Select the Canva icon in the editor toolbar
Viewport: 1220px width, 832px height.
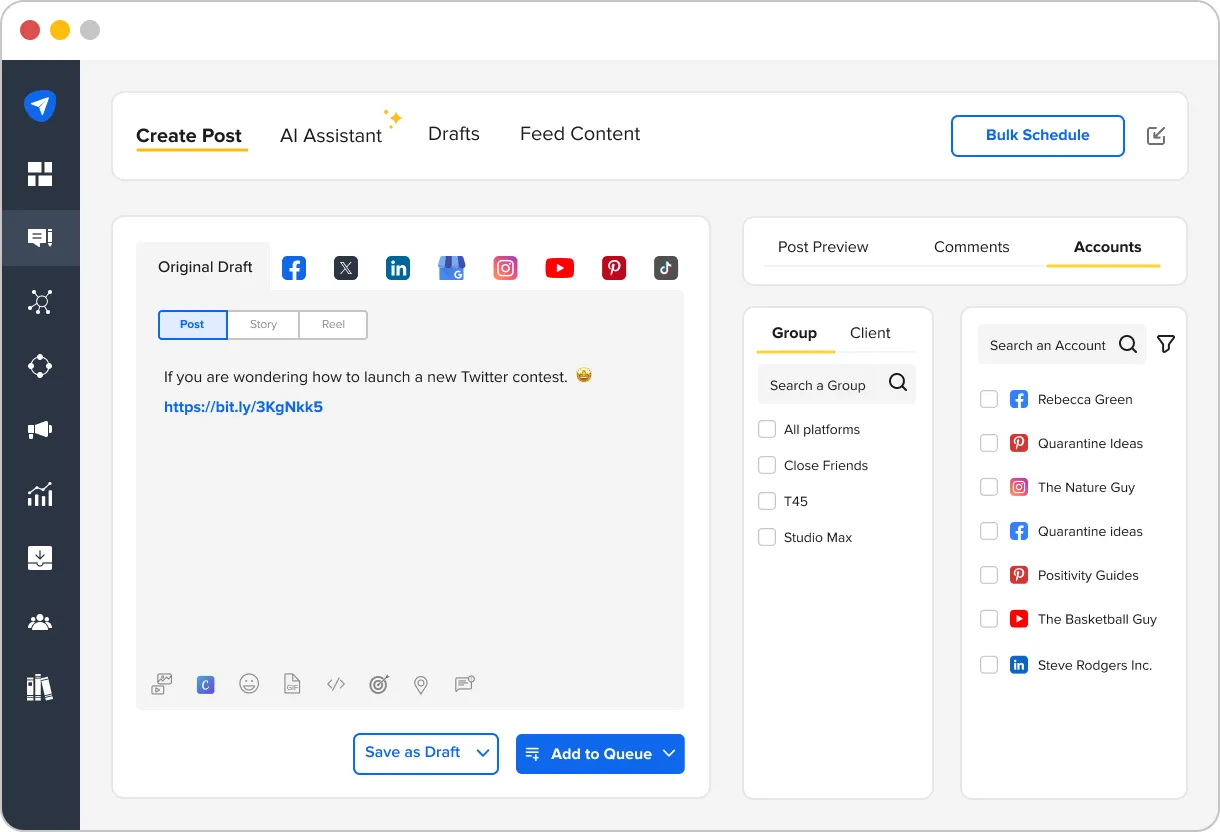[x=205, y=684]
